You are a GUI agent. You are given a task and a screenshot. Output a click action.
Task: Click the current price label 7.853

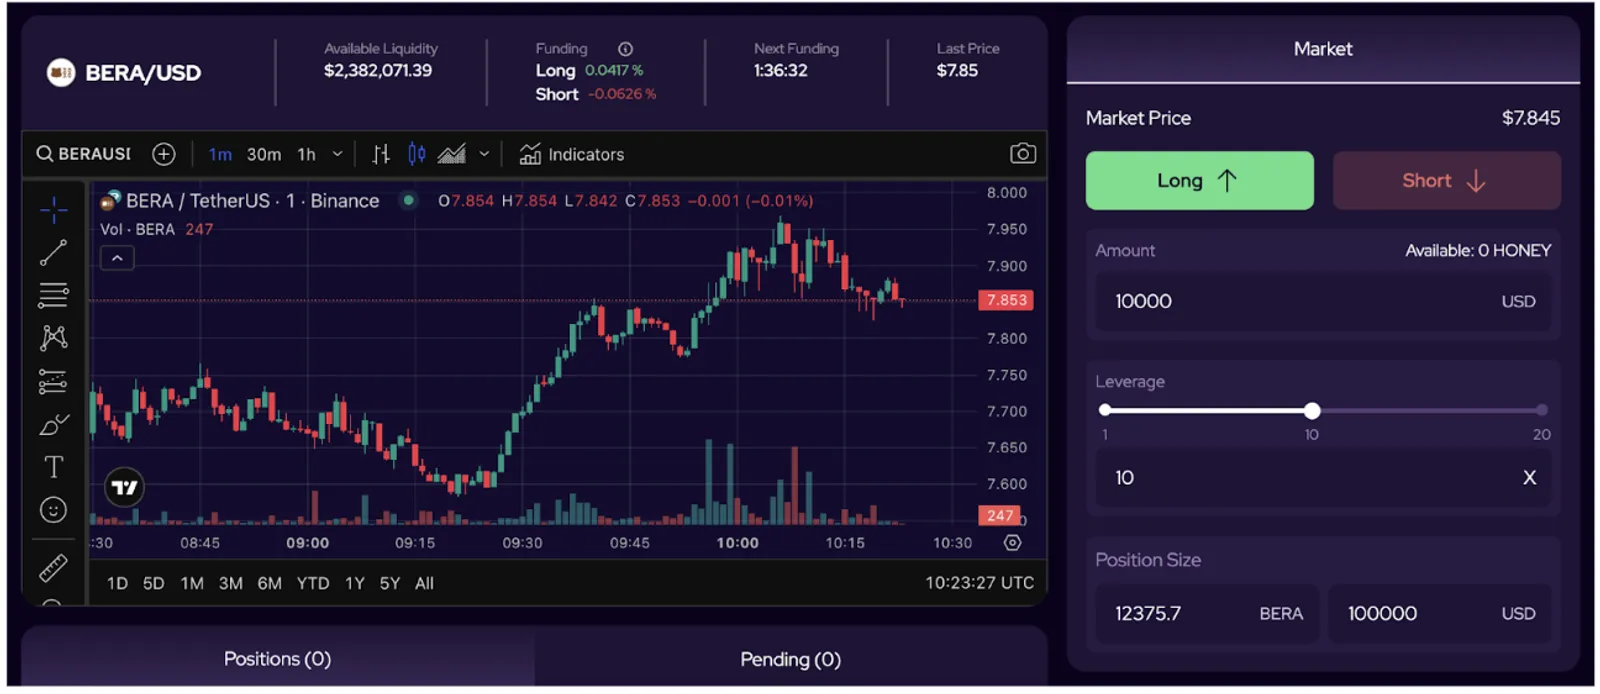[x=1006, y=300]
